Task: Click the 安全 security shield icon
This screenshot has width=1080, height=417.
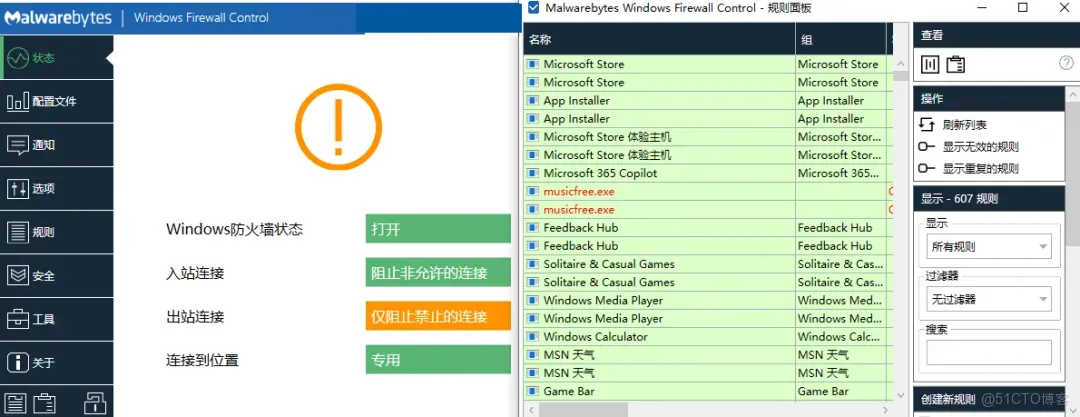Action: tap(17, 276)
